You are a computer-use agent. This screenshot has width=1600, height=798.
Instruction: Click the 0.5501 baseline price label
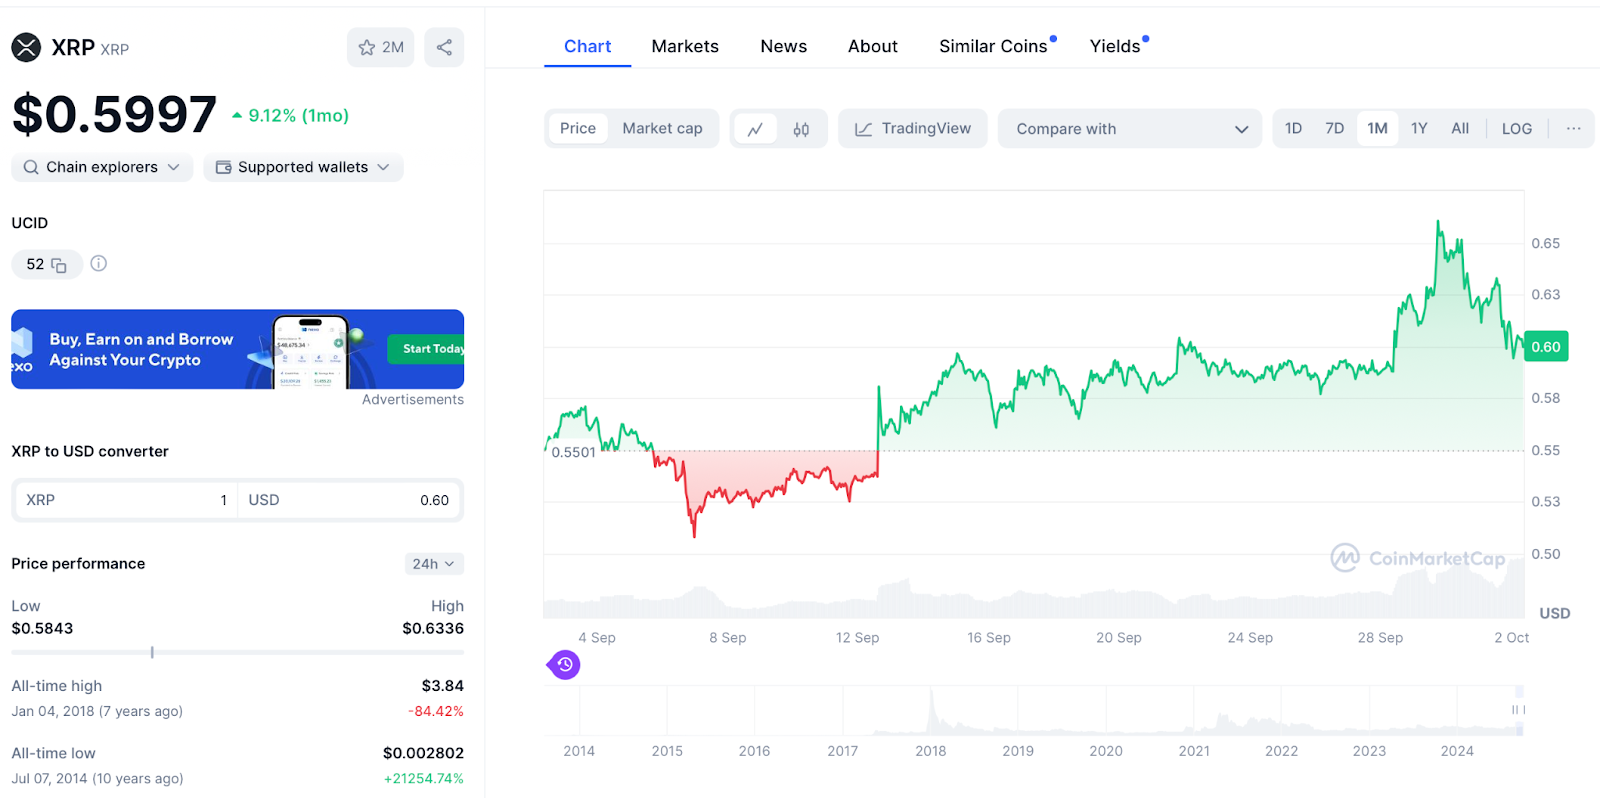pos(573,452)
